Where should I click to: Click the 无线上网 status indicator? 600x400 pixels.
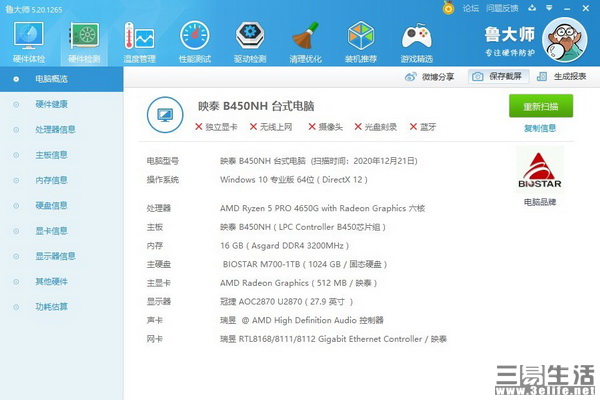(271, 127)
